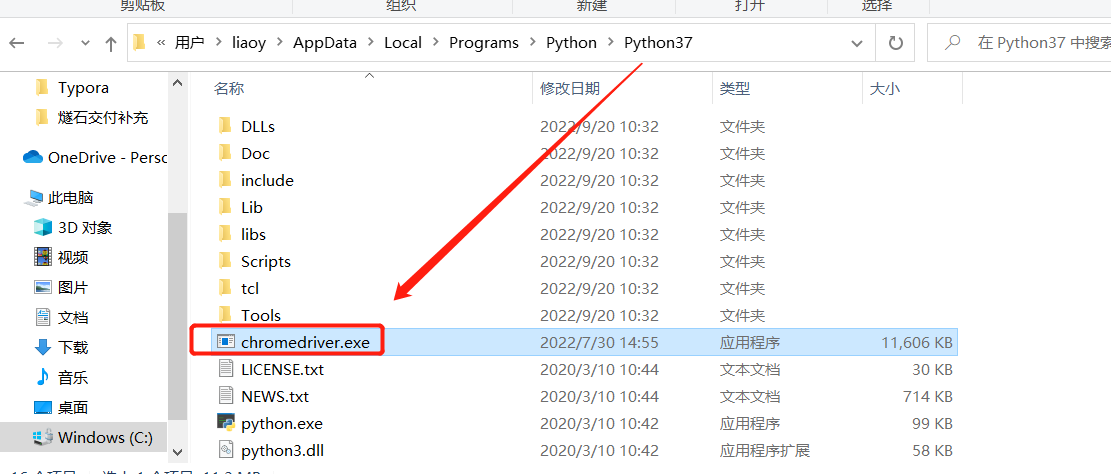Open recent locations dropdown chevron
The width and height of the screenshot is (1111, 474).
[86, 43]
